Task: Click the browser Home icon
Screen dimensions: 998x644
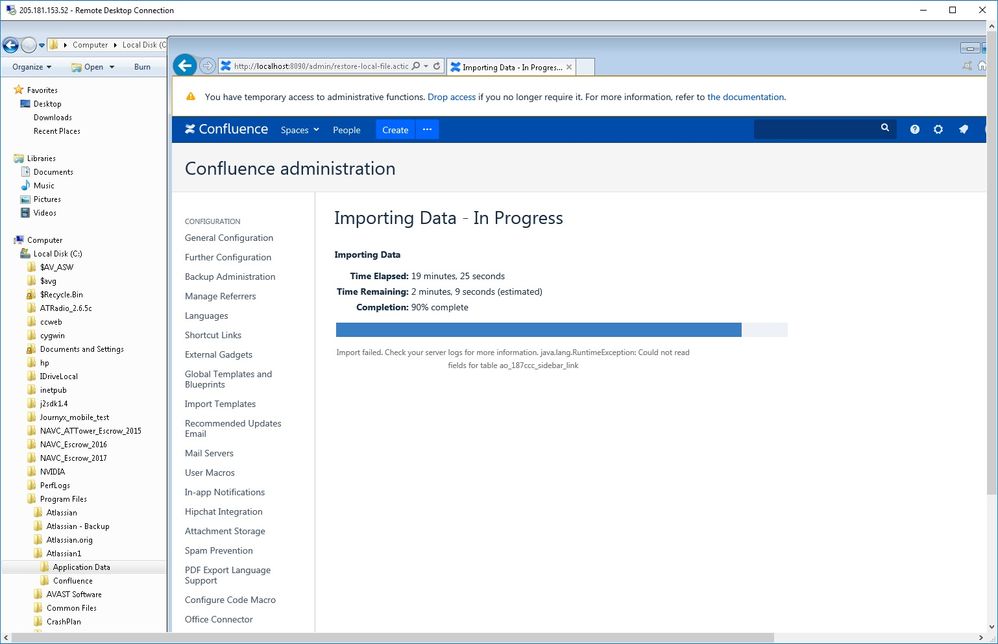Action: click(x=982, y=66)
